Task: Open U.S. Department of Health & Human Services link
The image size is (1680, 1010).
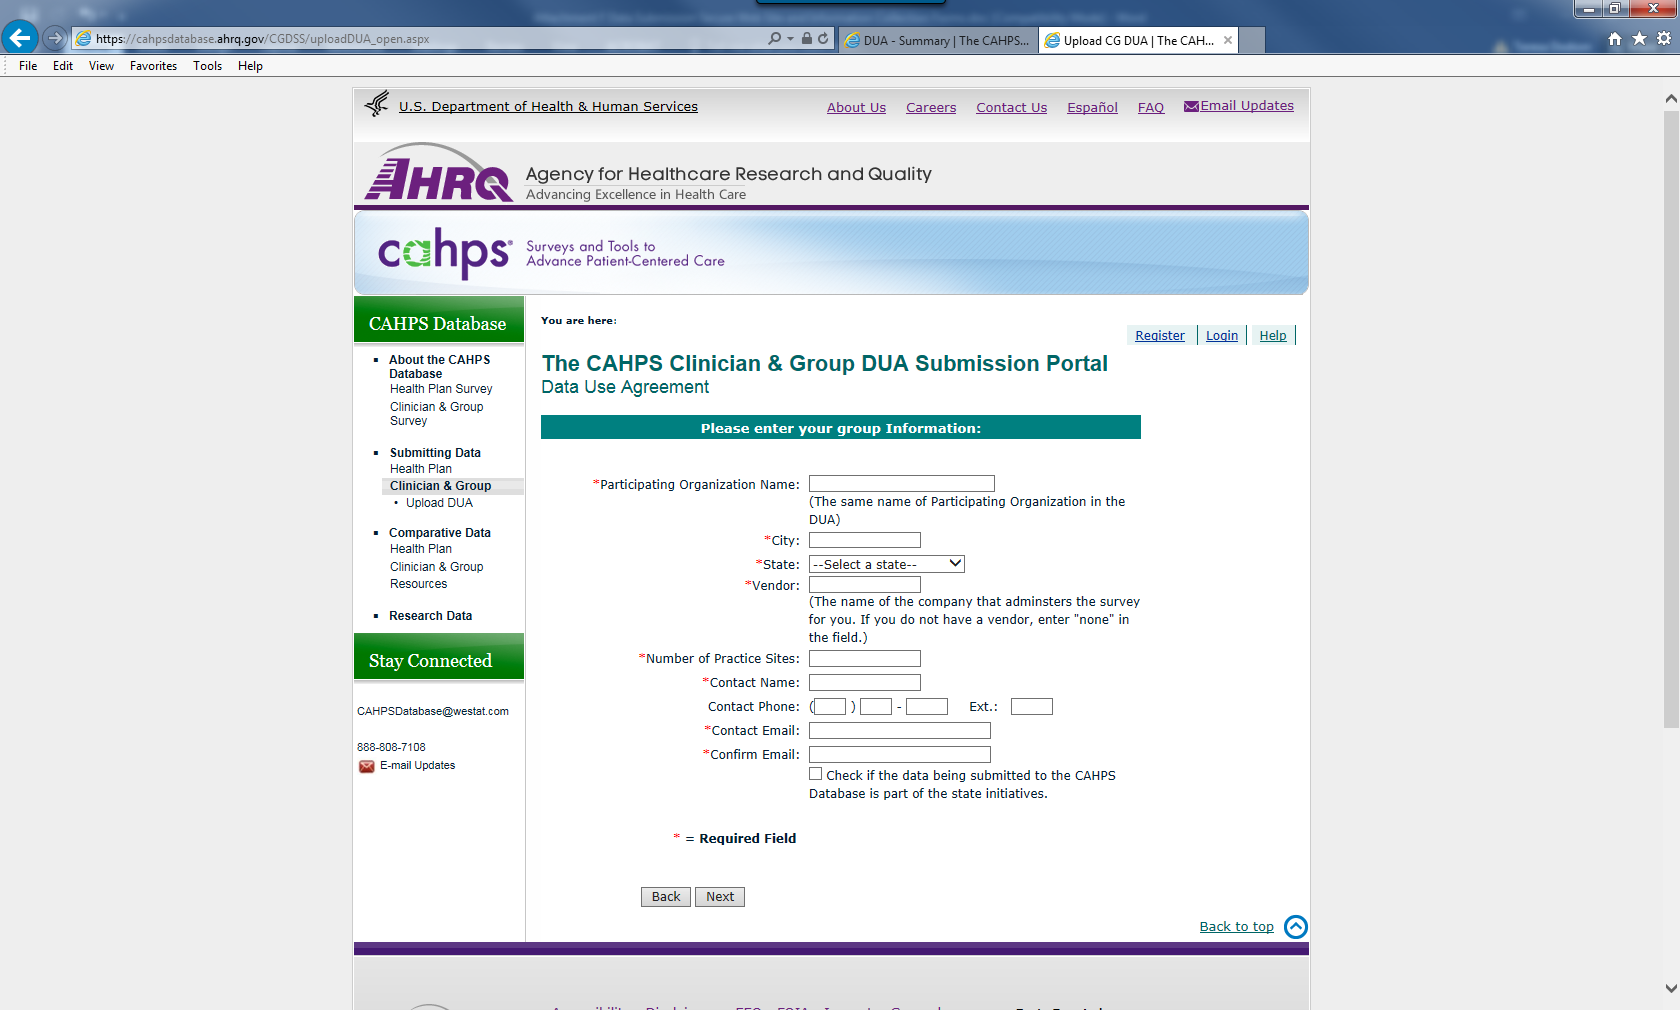Action: tap(548, 107)
